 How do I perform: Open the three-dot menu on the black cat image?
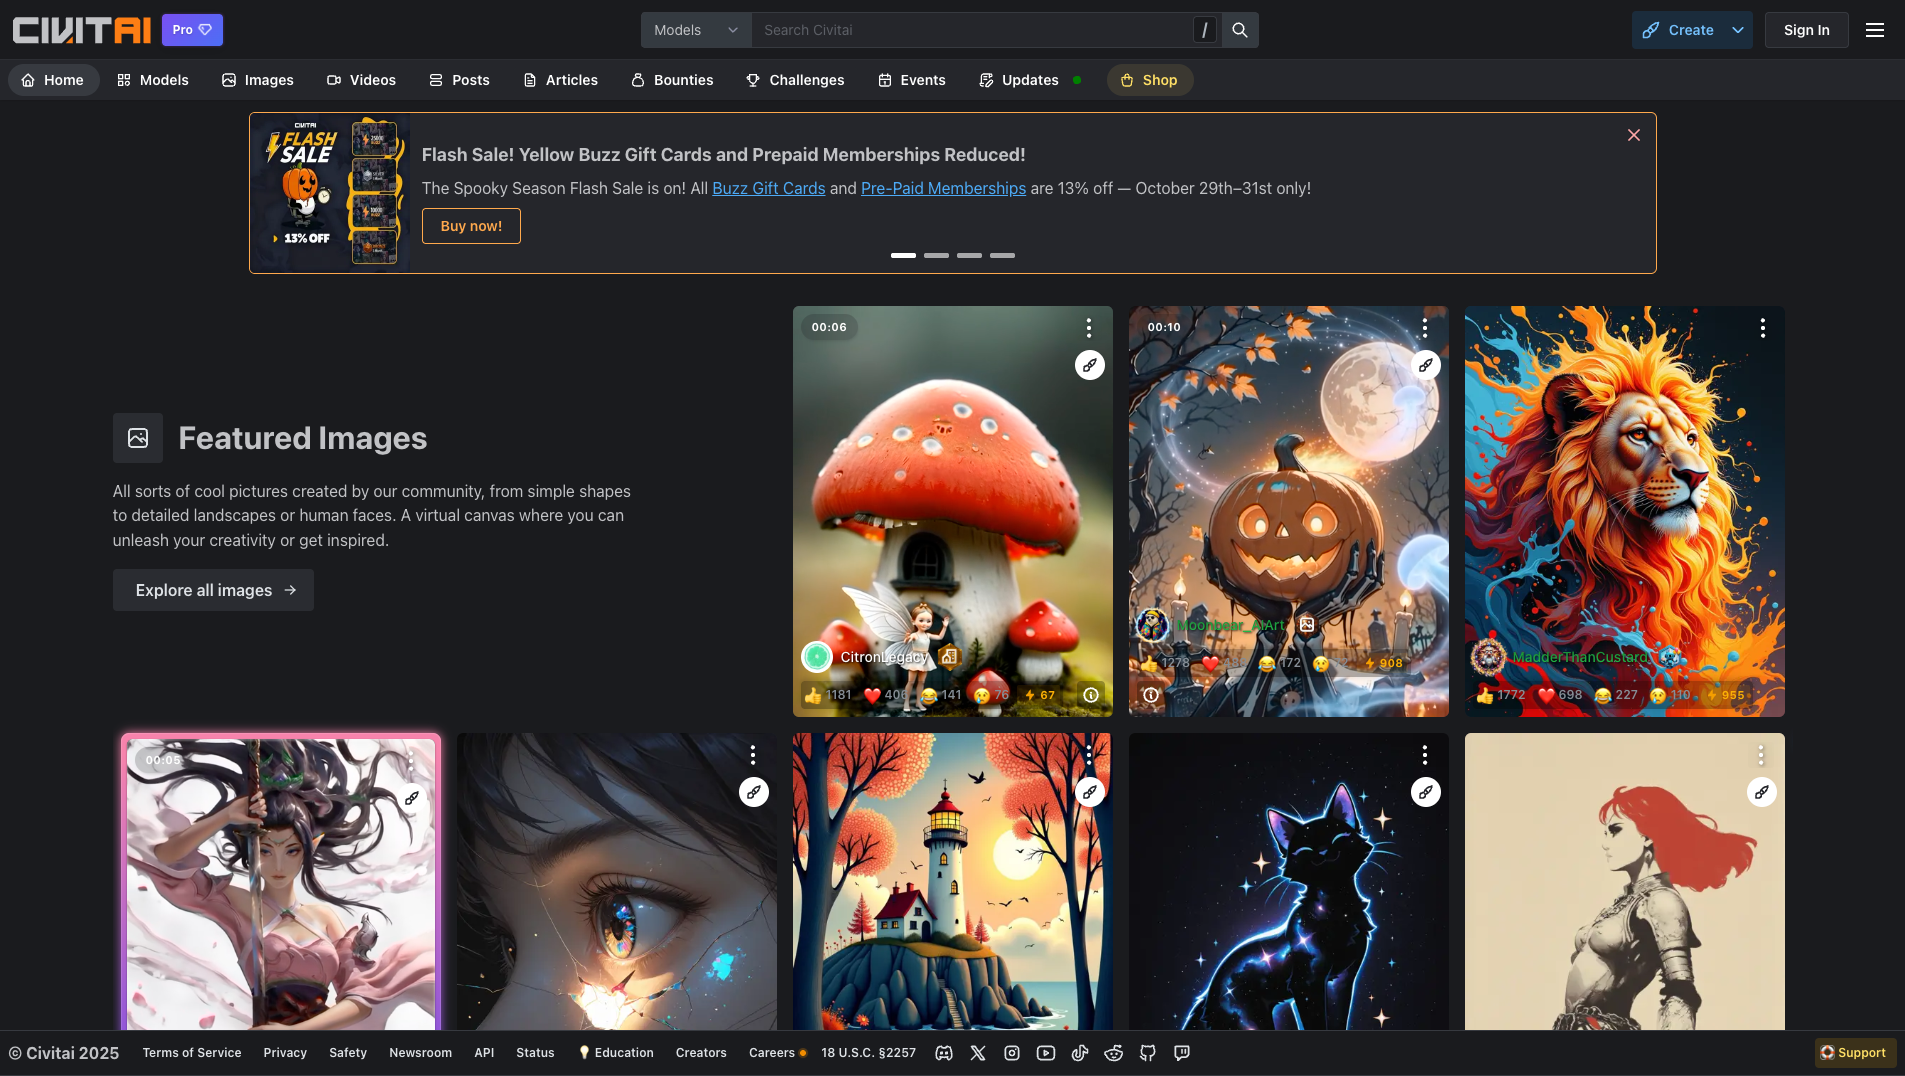pyautogui.click(x=1425, y=755)
